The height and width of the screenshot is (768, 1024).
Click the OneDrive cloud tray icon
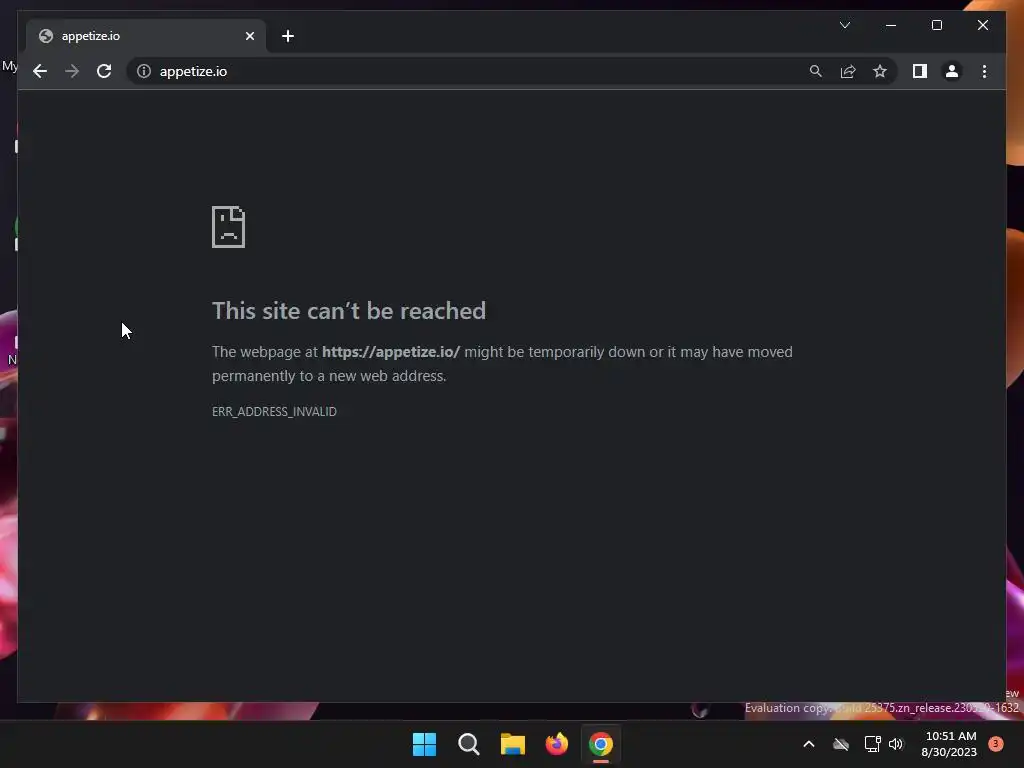pyautogui.click(x=841, y=744)
